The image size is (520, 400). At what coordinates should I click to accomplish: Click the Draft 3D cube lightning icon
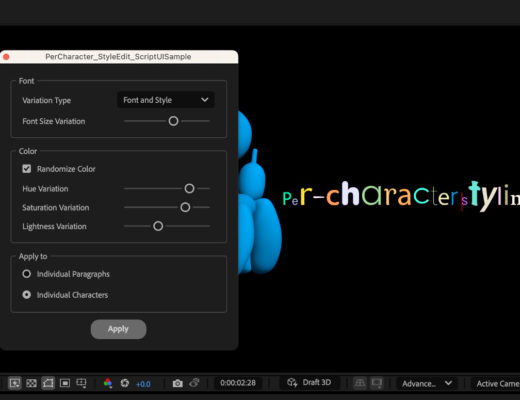292,382
